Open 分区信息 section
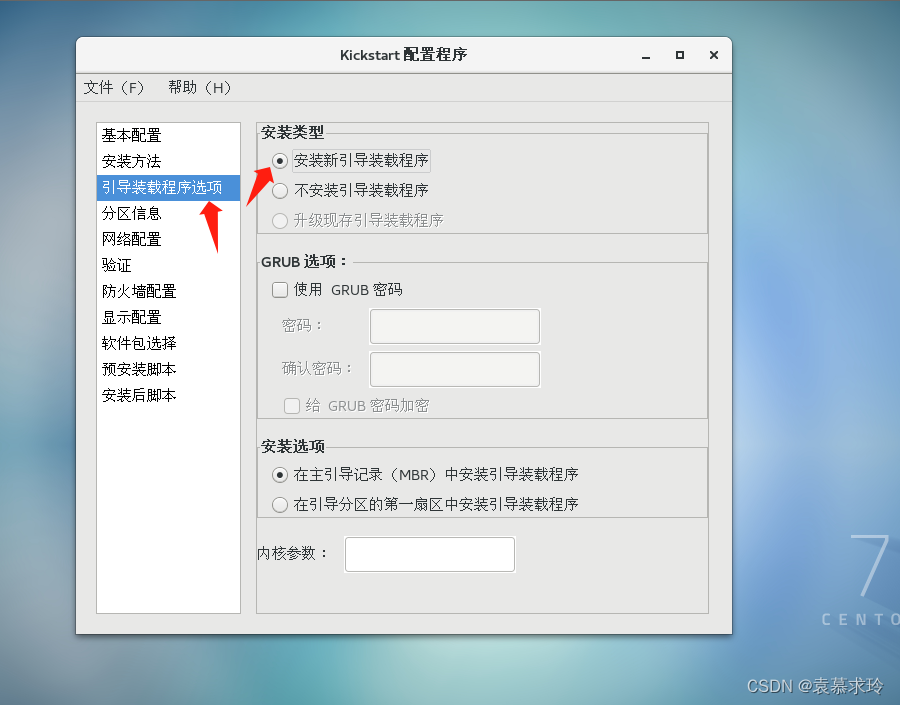The width and height of the screenshot is (900, 705). coord(168,214)
